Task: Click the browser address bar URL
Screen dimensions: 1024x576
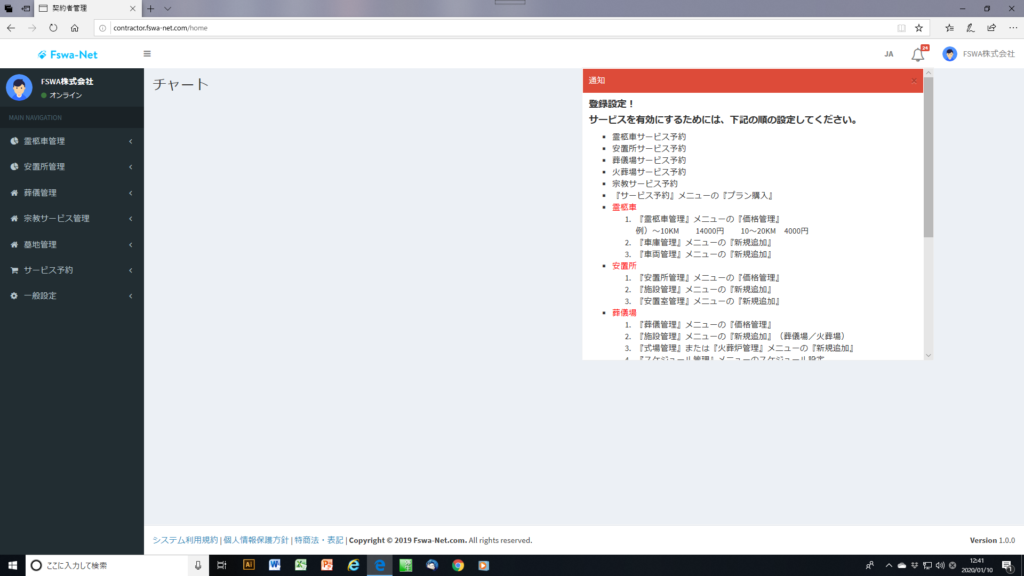Action: pos(161,28)
